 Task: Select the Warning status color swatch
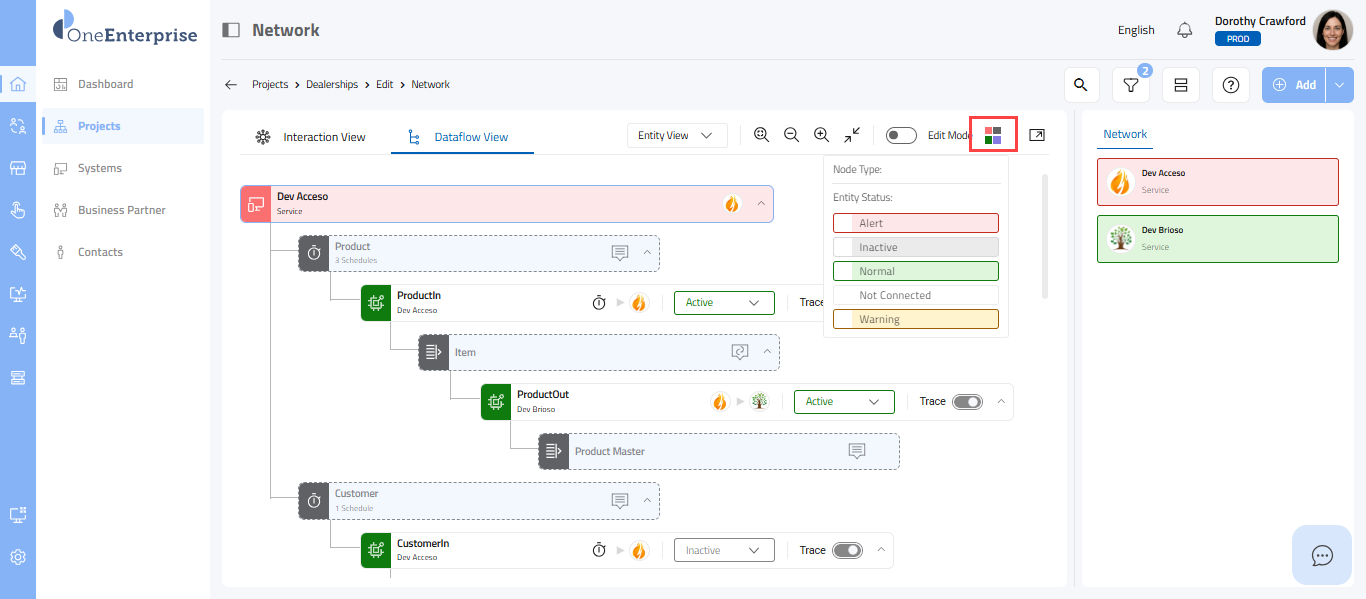[915, 319]
